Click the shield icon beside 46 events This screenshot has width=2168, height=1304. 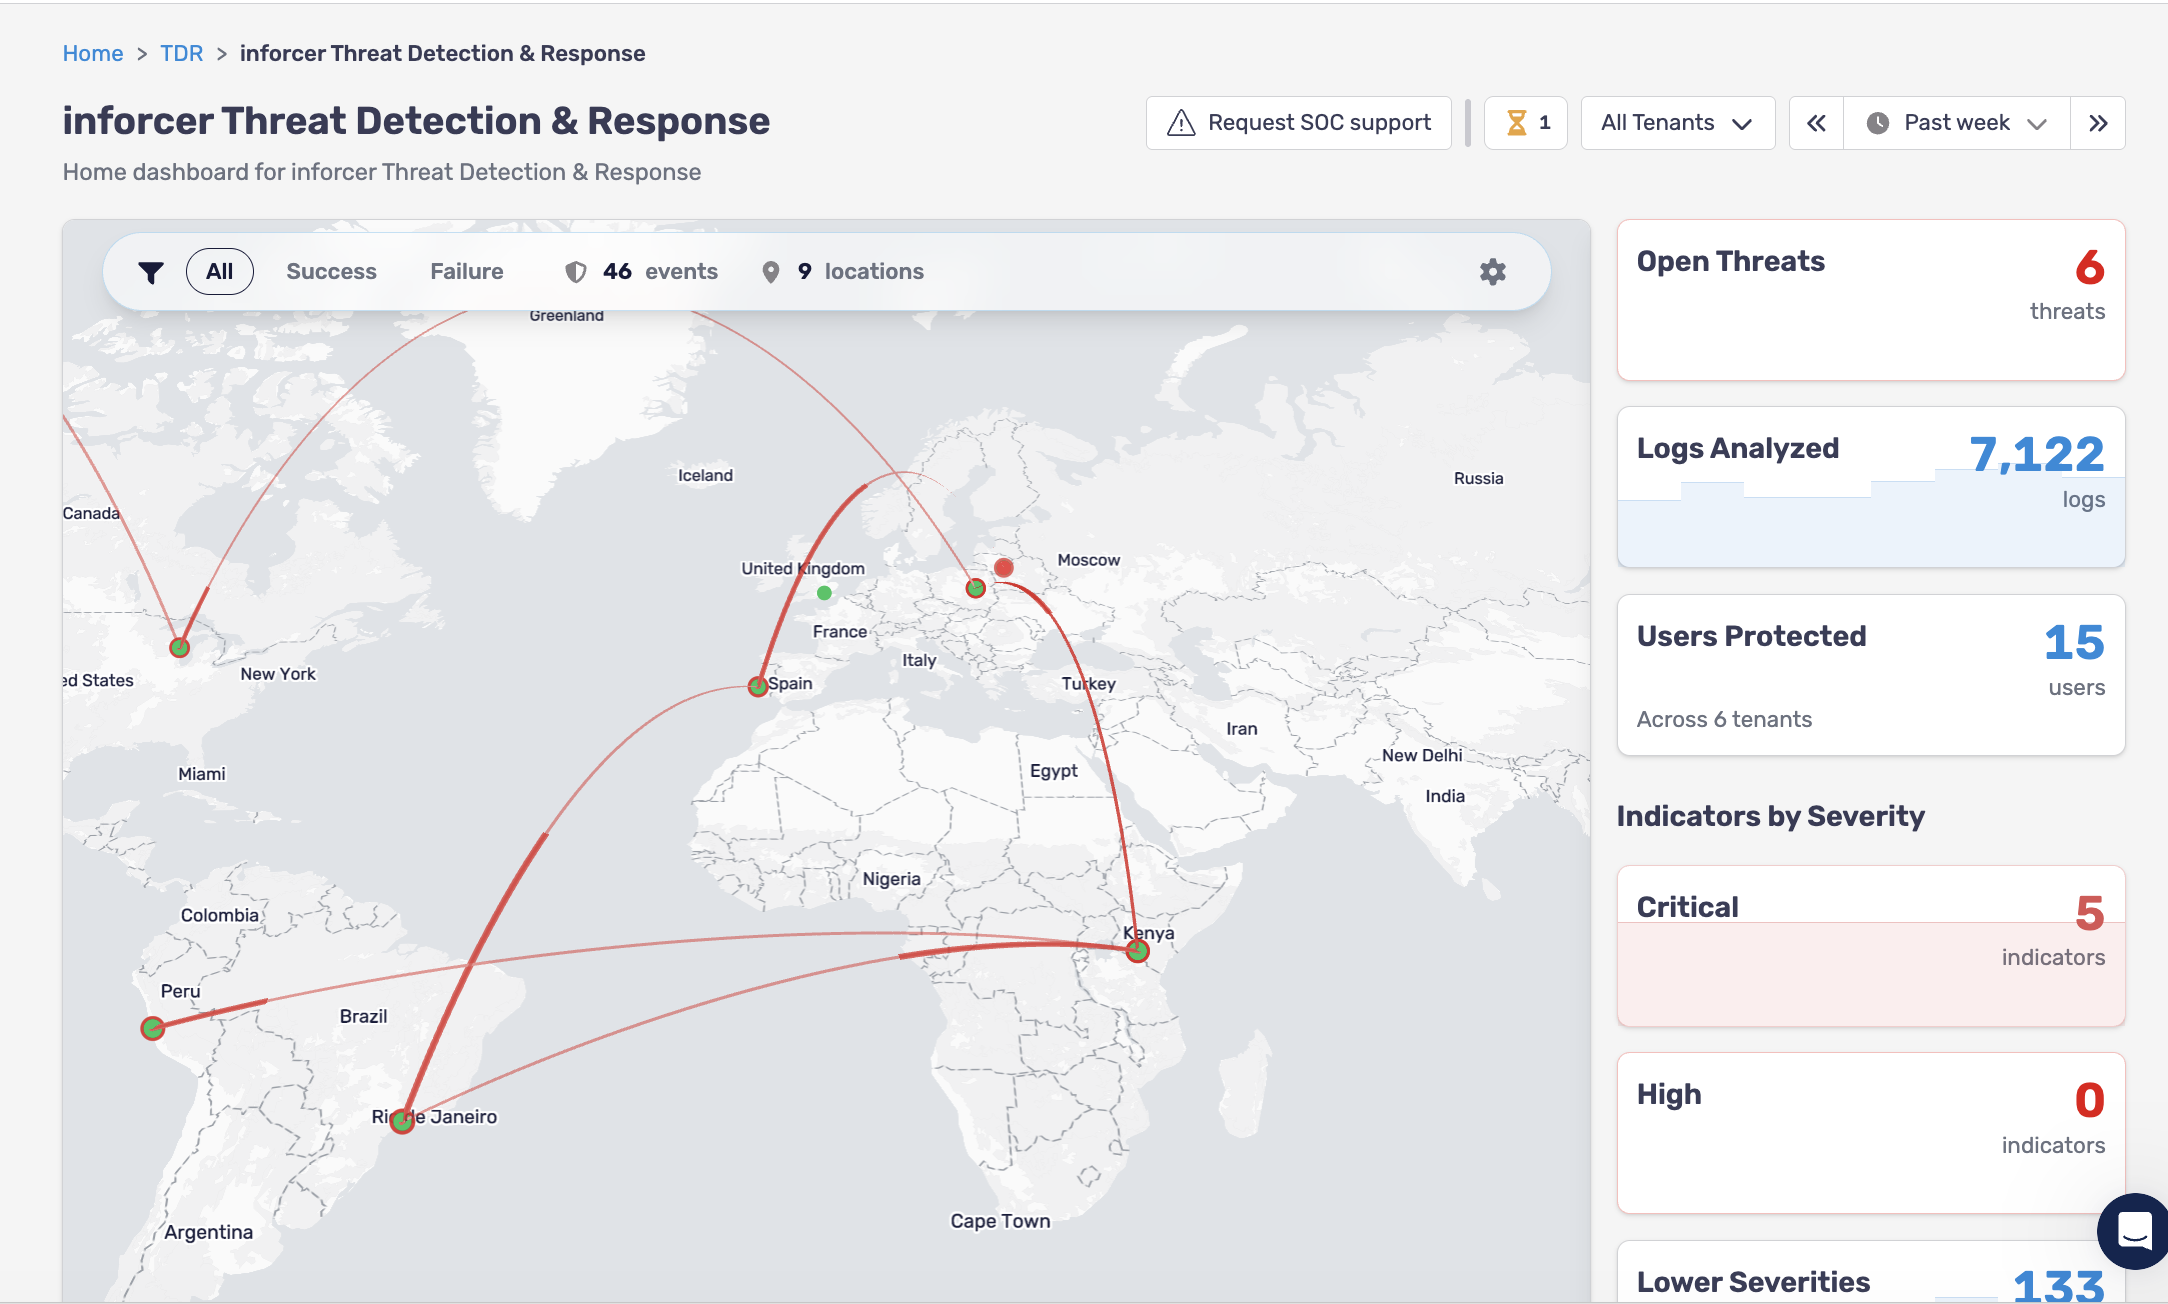[576, 272]
